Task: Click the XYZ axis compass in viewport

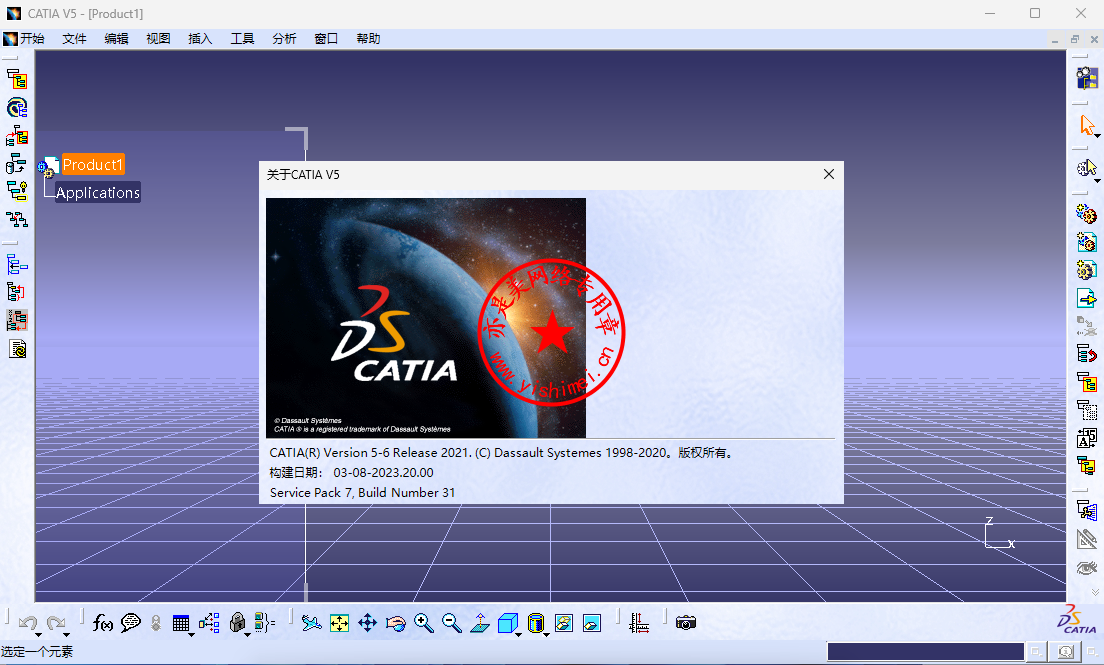Action: pos(999,533)
